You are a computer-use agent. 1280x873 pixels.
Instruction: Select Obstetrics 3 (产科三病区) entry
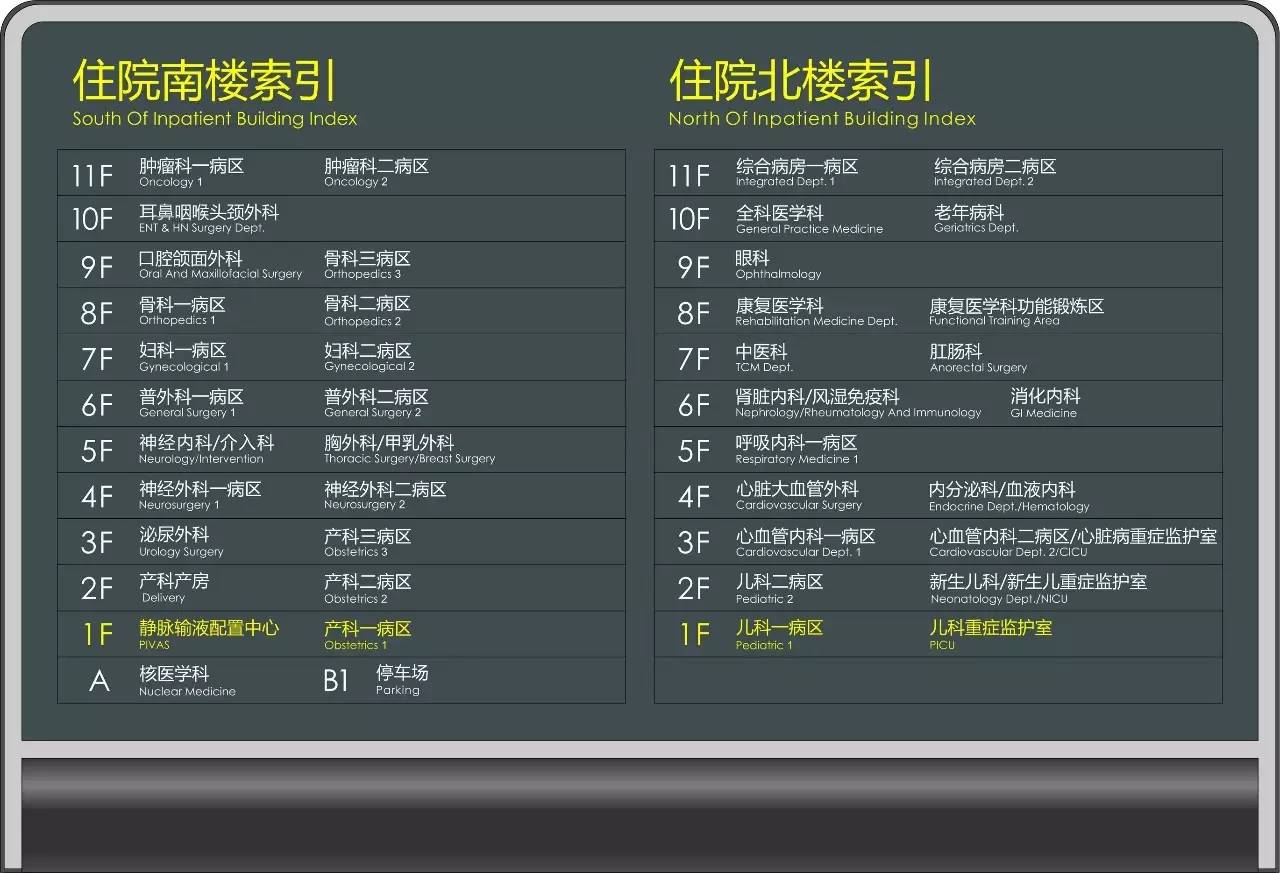pos(367,542)
